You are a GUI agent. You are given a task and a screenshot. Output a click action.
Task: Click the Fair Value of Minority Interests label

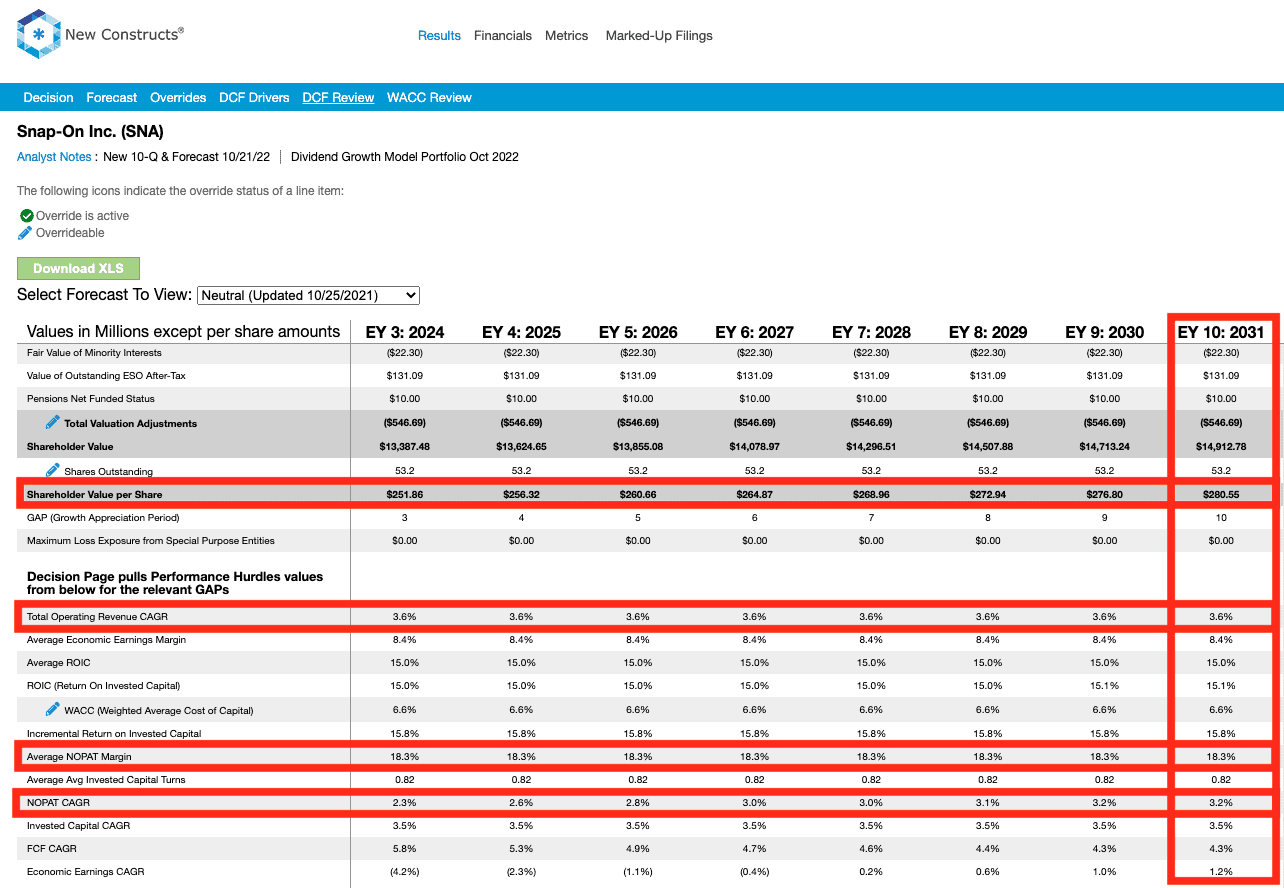(94, 353)
